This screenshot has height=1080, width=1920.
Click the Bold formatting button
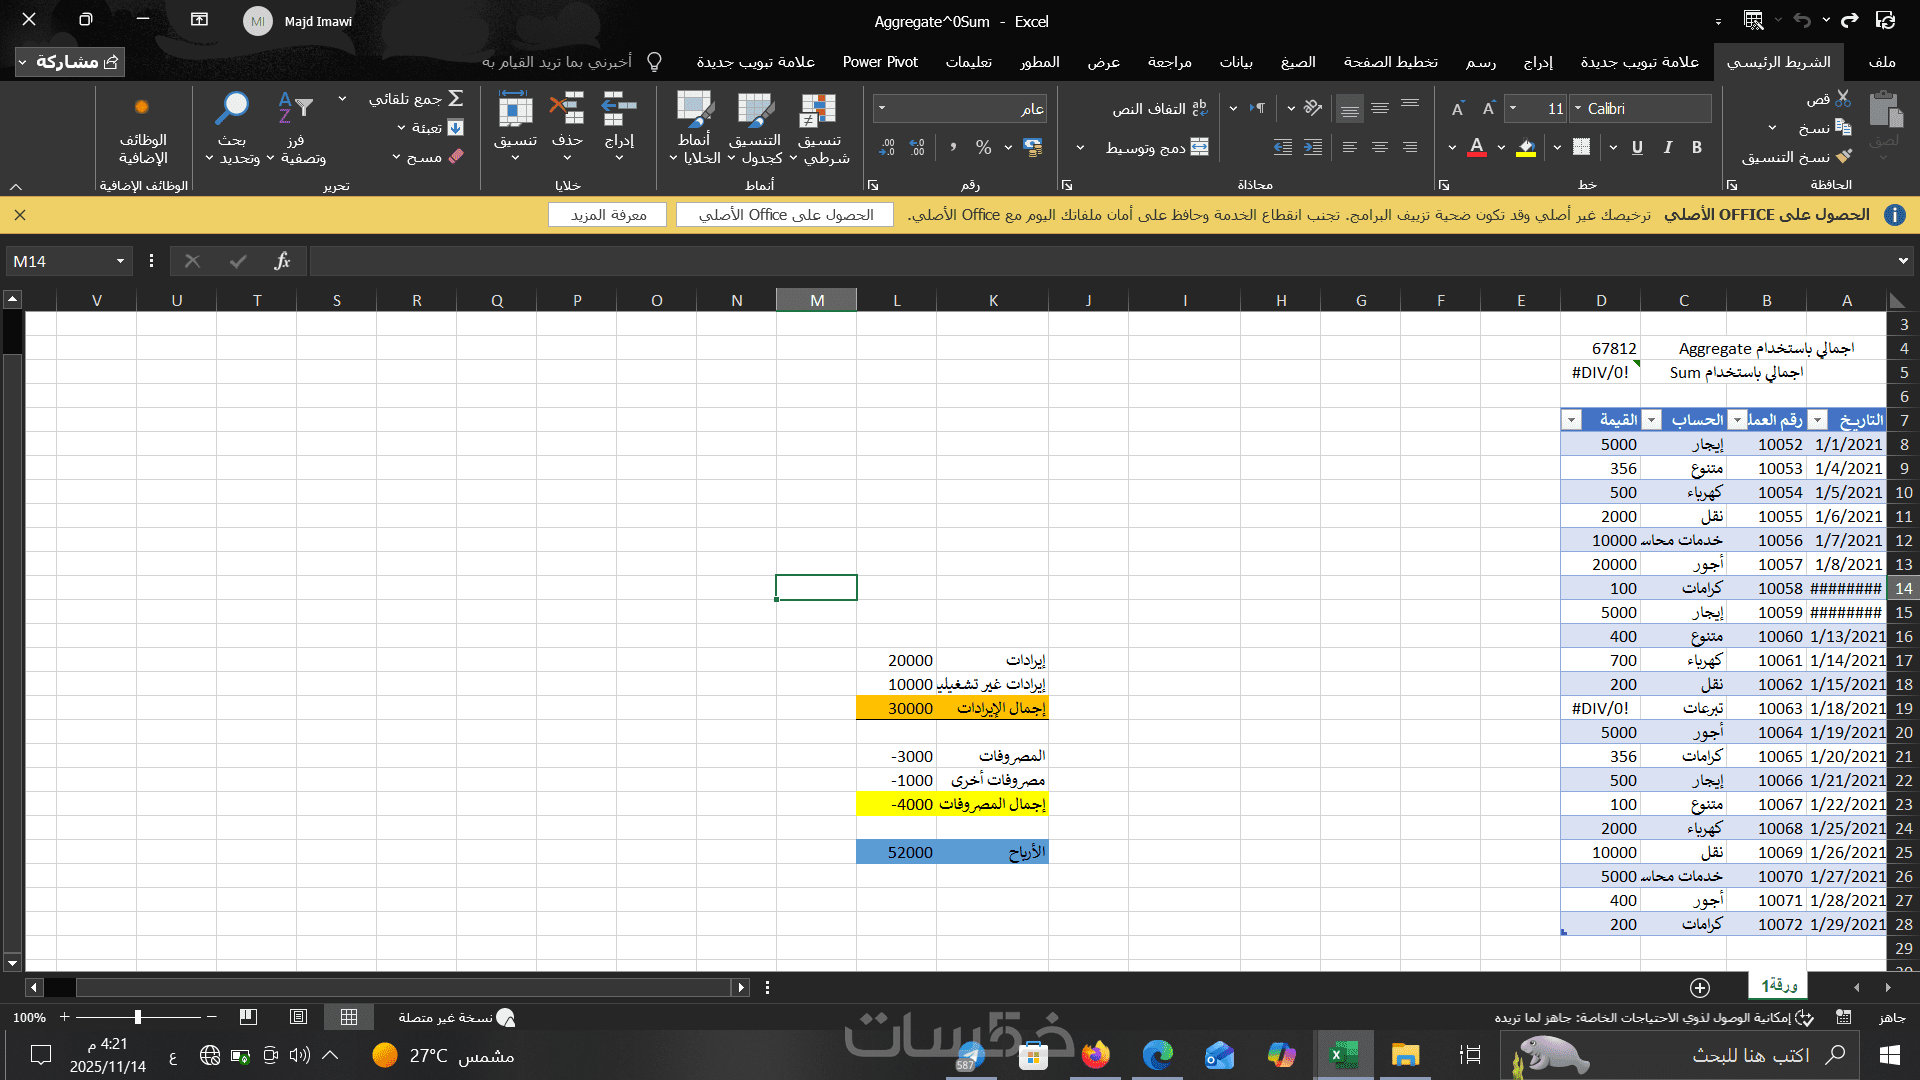point(1697,148)
